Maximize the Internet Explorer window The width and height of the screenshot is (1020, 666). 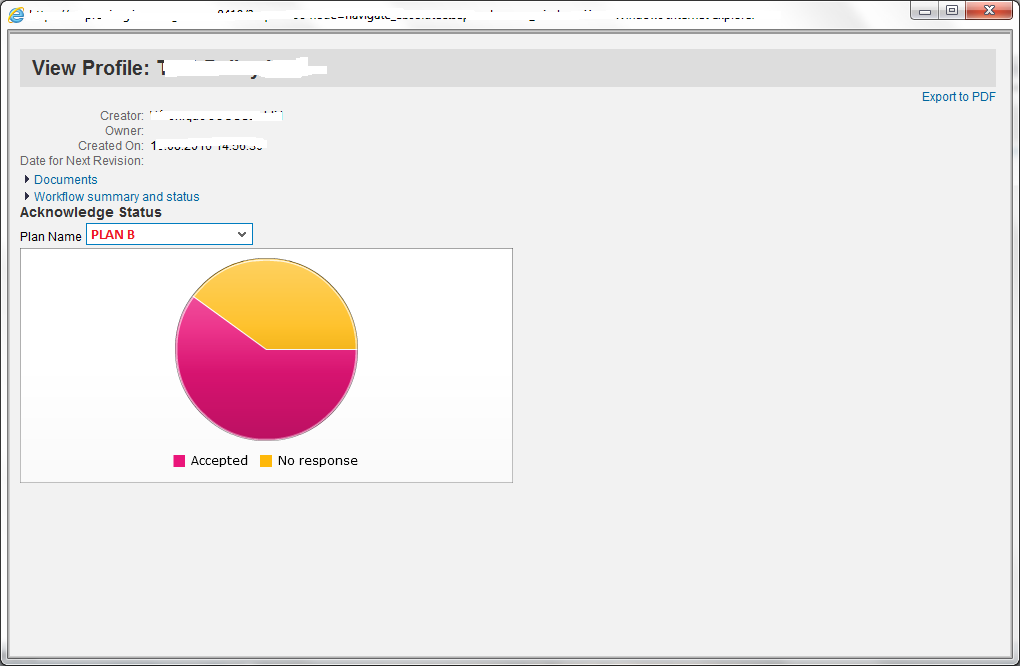[952, 10]
